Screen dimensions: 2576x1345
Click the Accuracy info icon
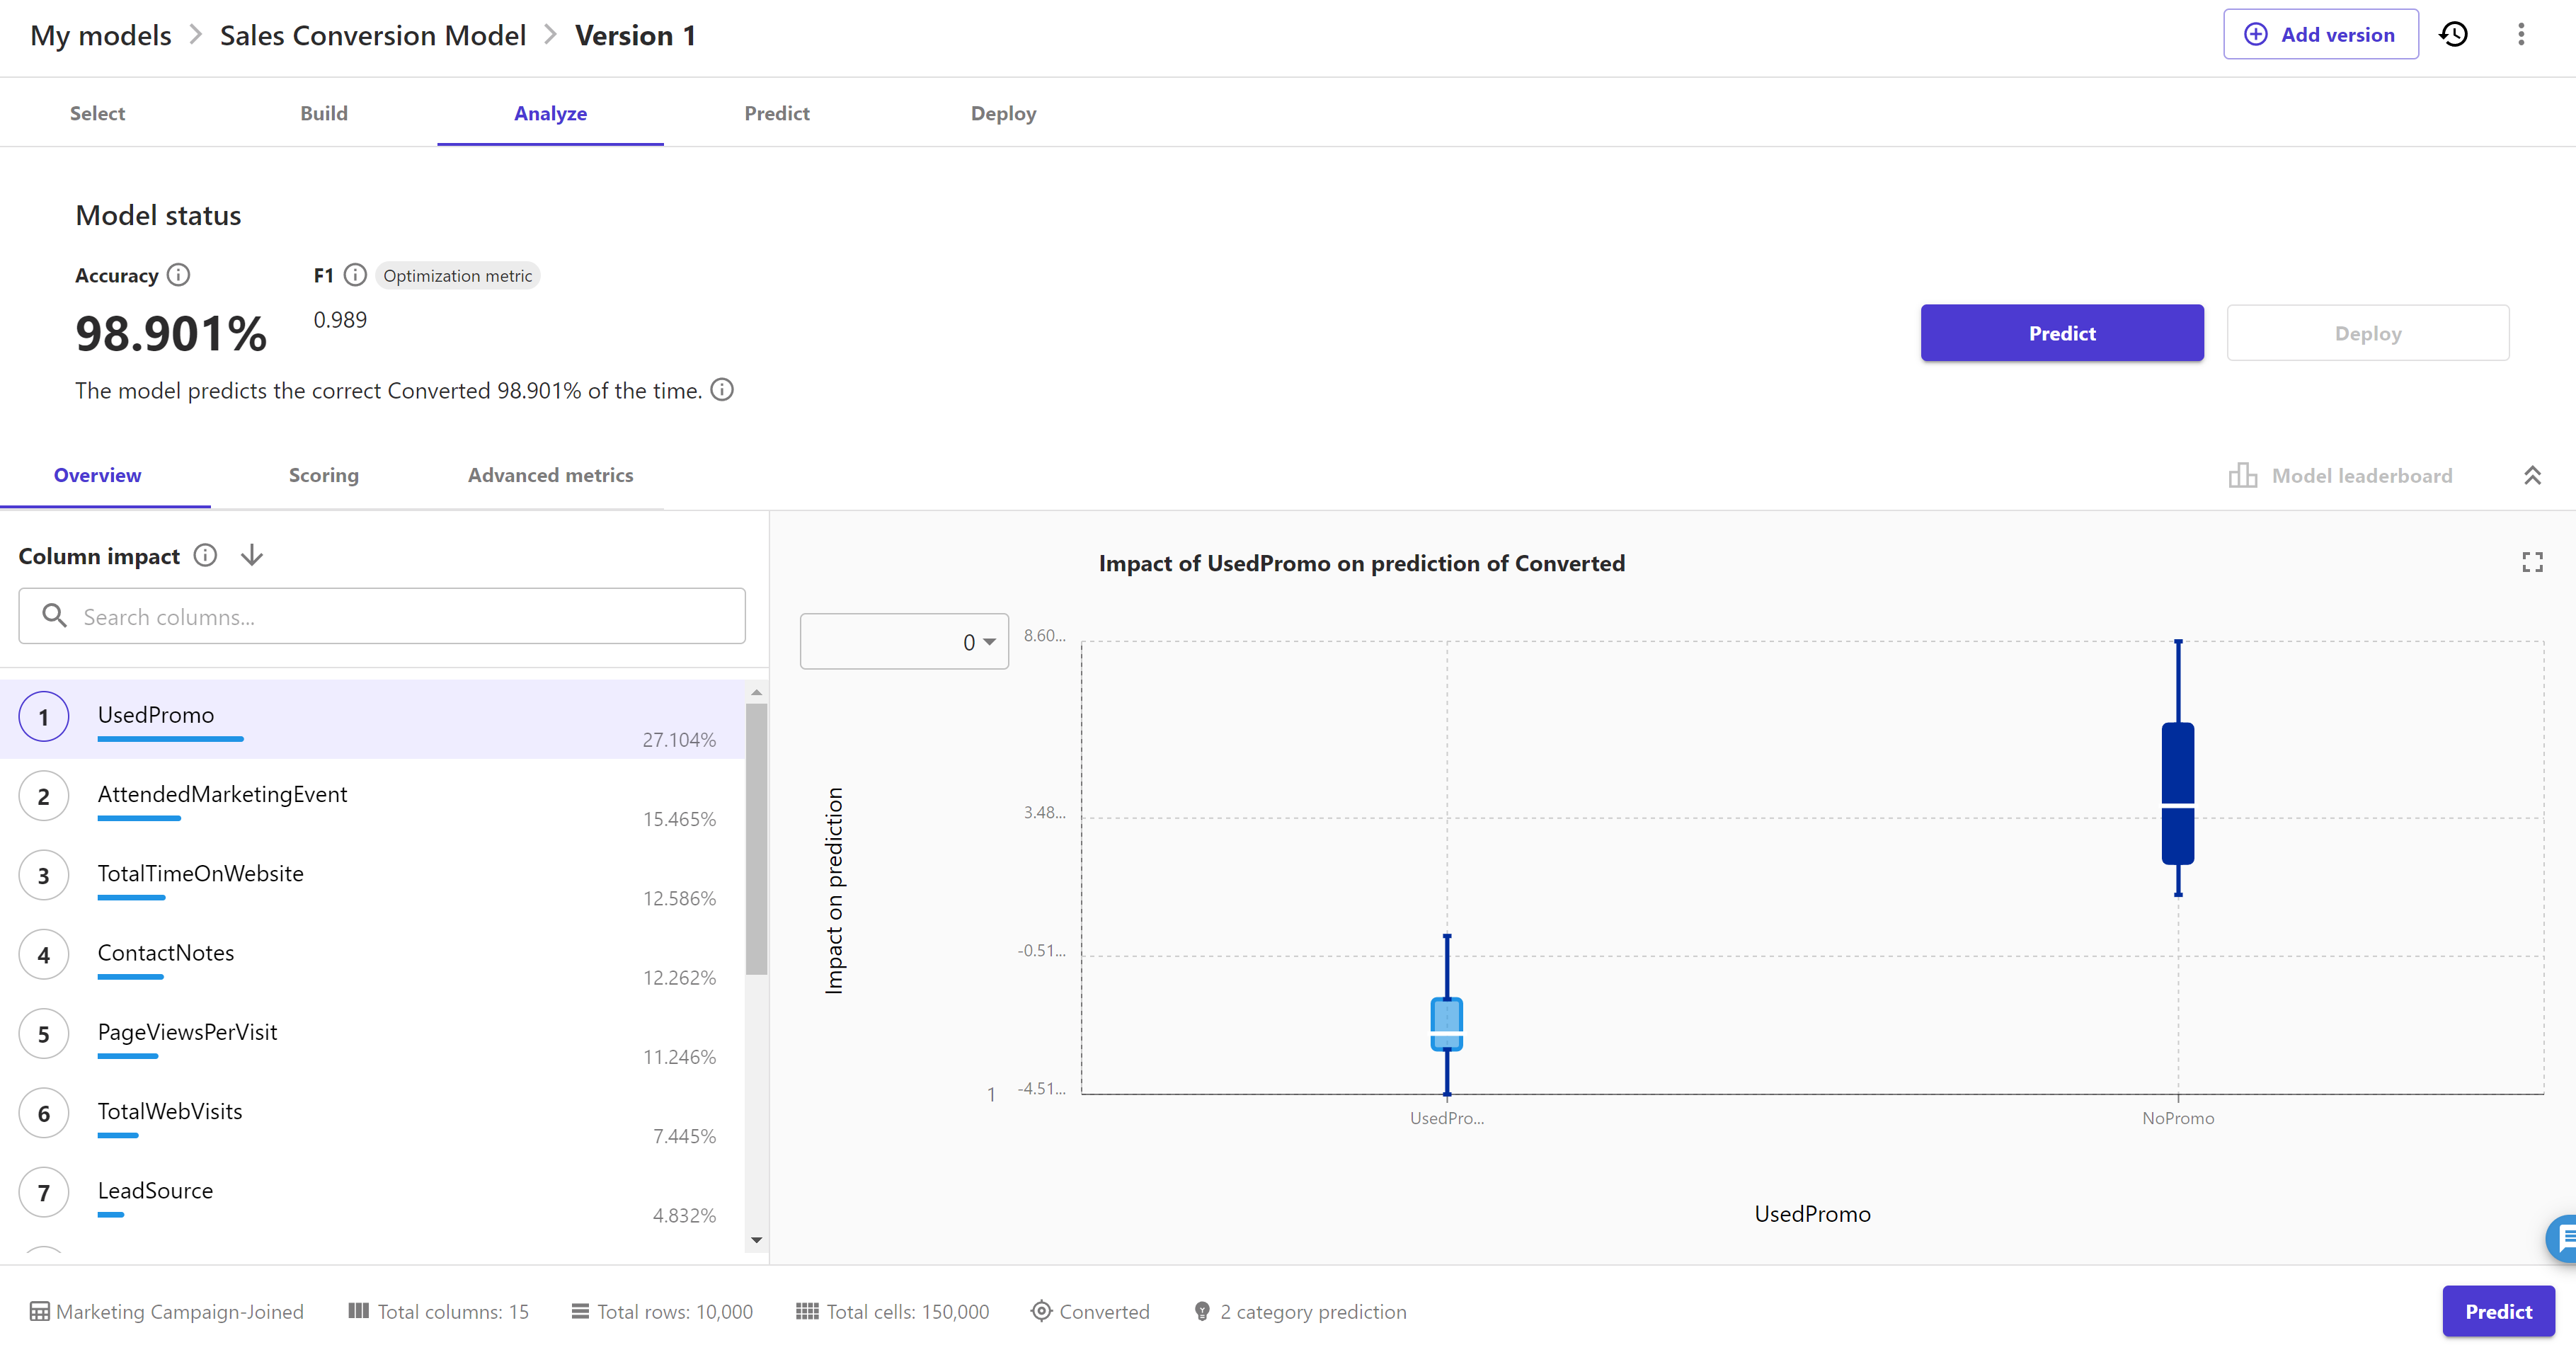(x=178, y=275)
